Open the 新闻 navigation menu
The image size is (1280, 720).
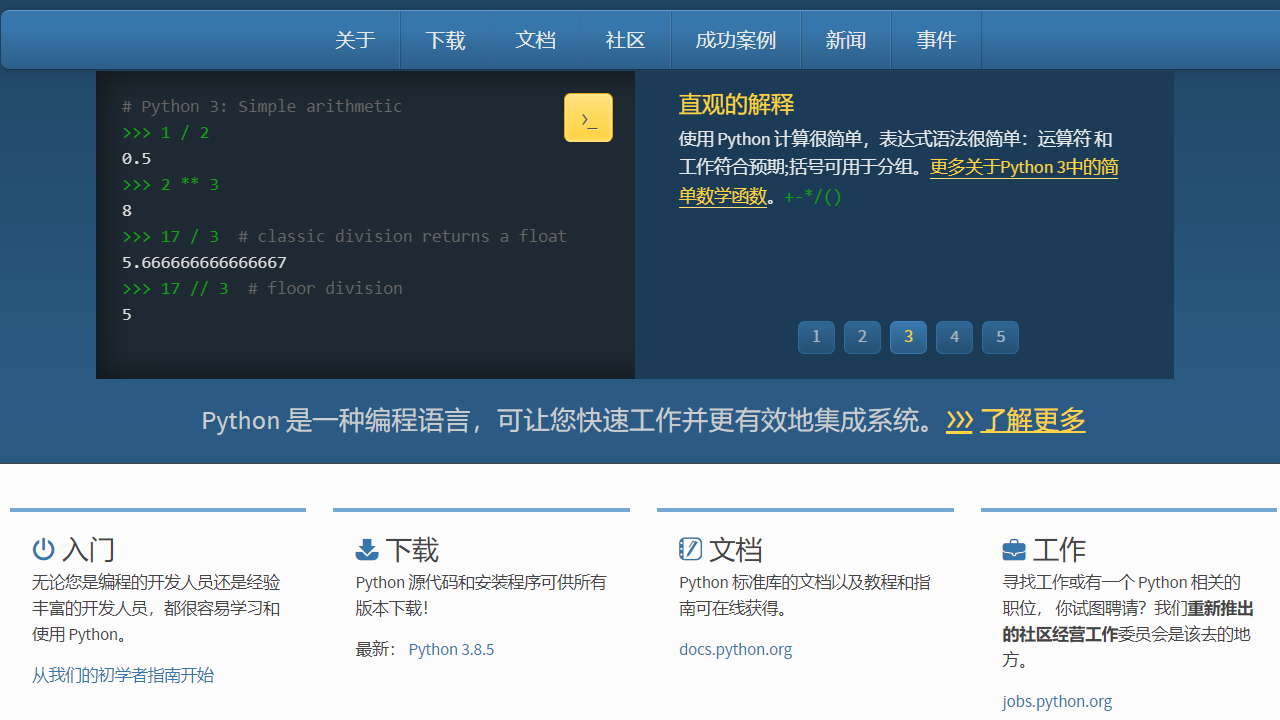pyautogui.click(x=846, y=40)
